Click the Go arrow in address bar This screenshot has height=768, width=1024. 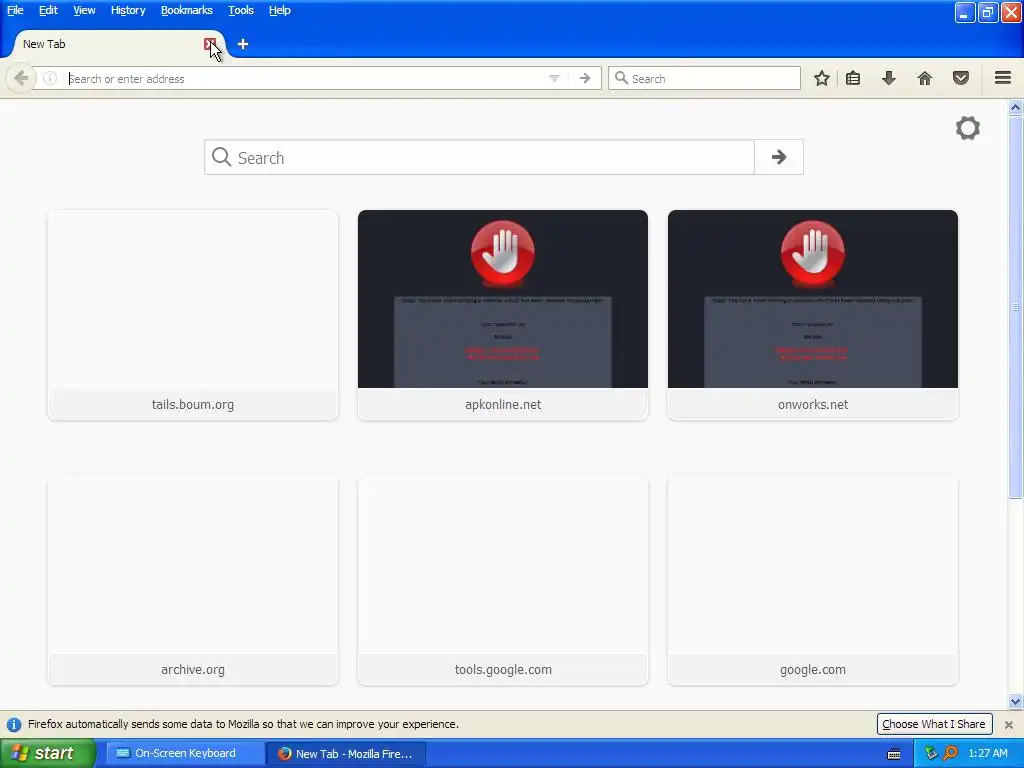(585, 78)
